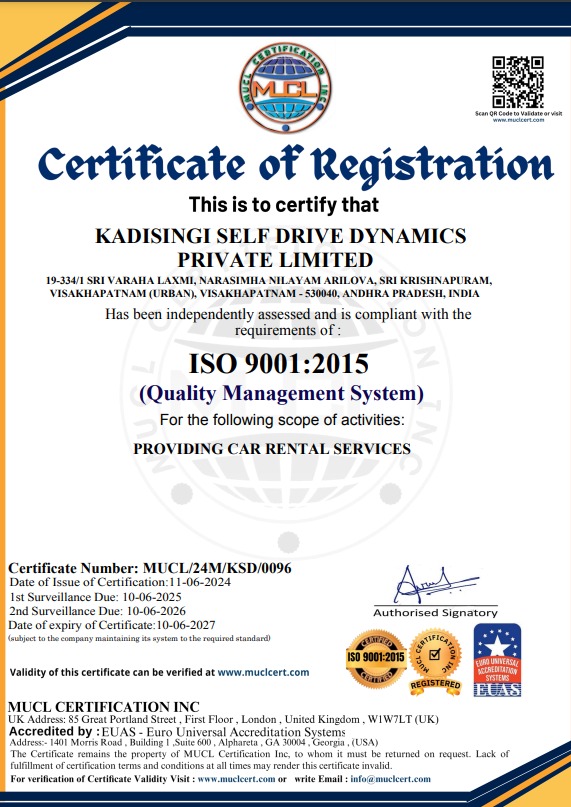
Task: Click the authorised signatory signature
Action: coord(435,584)
